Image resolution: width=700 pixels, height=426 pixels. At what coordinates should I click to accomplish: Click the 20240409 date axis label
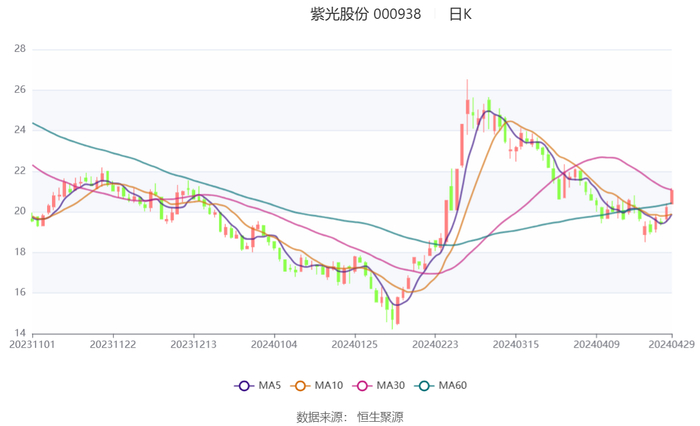596,344
